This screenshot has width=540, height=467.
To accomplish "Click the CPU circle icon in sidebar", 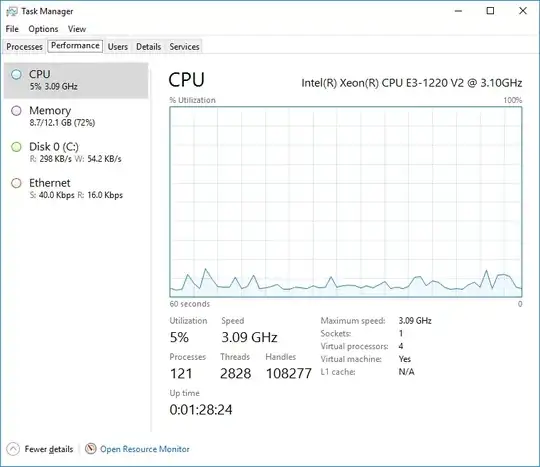I will click(x=16, y=74).
